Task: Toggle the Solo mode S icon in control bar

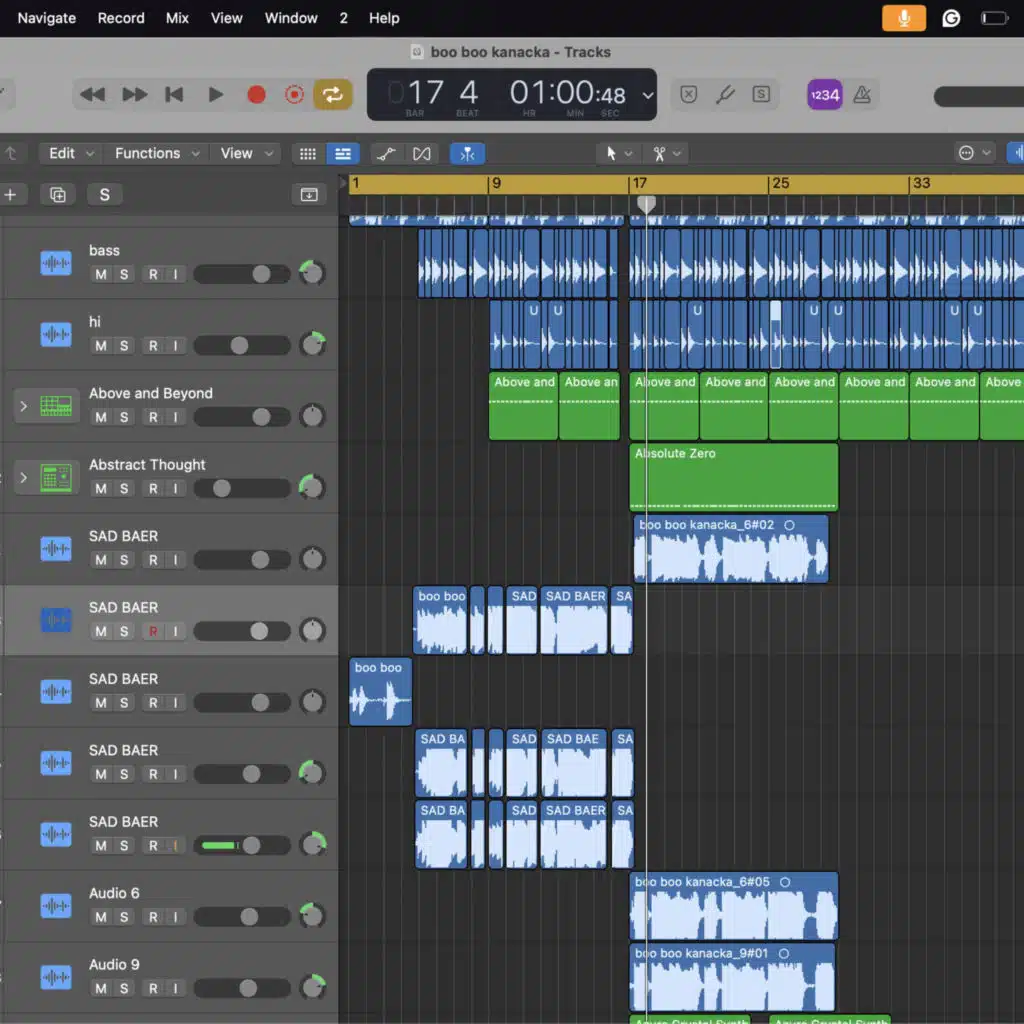Action: pos(761,95)
